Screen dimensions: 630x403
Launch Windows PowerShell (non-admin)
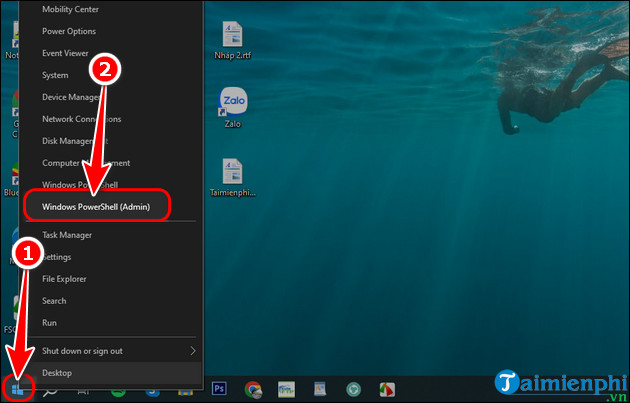pos(111,185)
